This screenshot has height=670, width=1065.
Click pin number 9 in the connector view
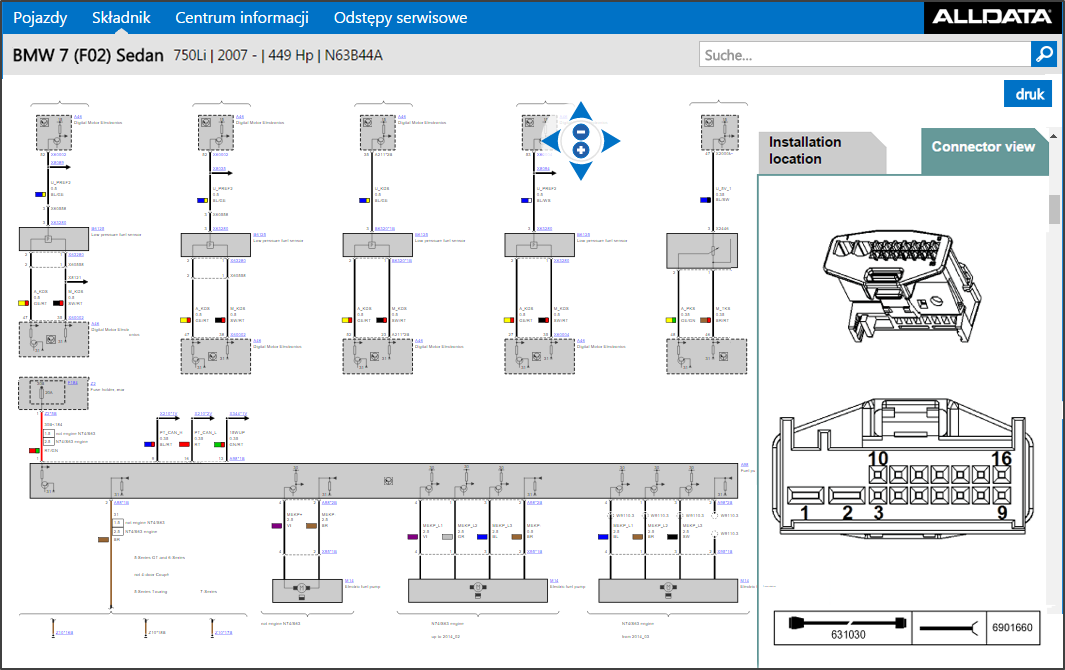click(x=1002, y=512)
